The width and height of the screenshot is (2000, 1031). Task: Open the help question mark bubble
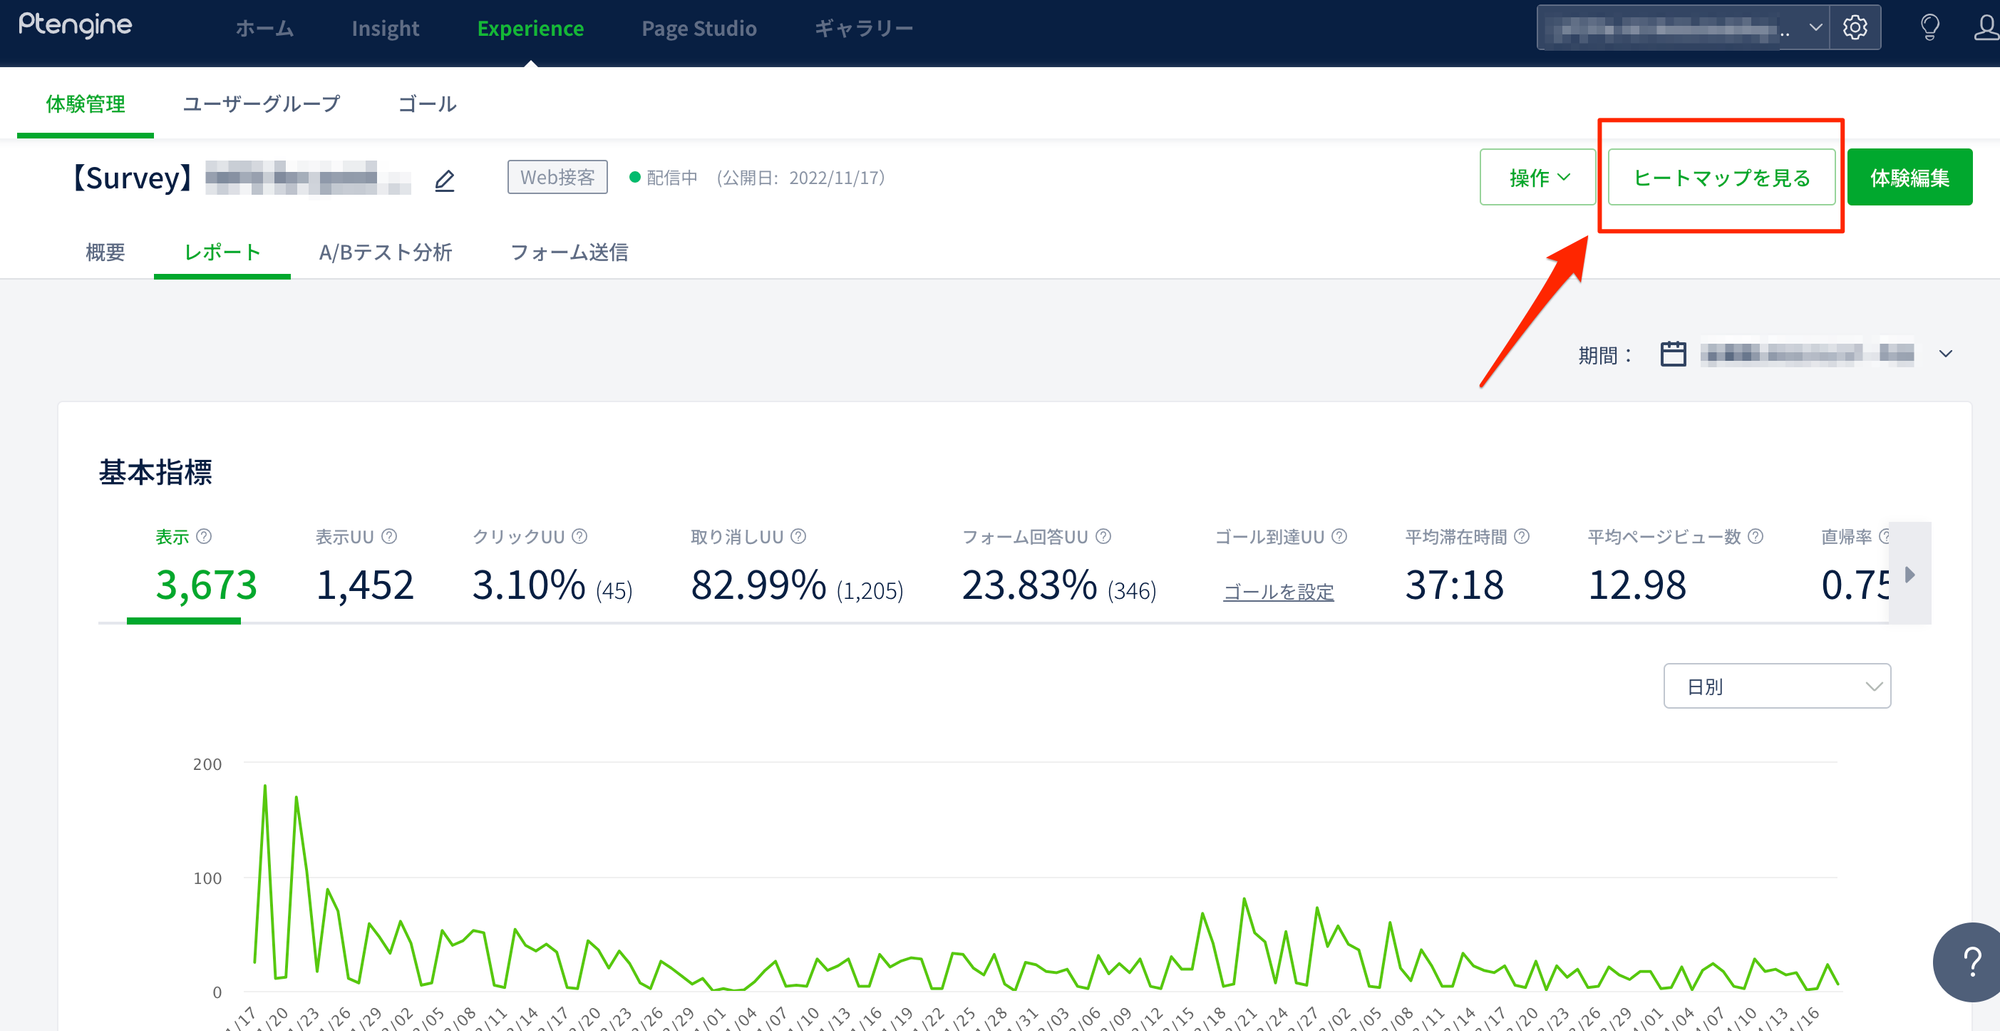[1971, 962]
